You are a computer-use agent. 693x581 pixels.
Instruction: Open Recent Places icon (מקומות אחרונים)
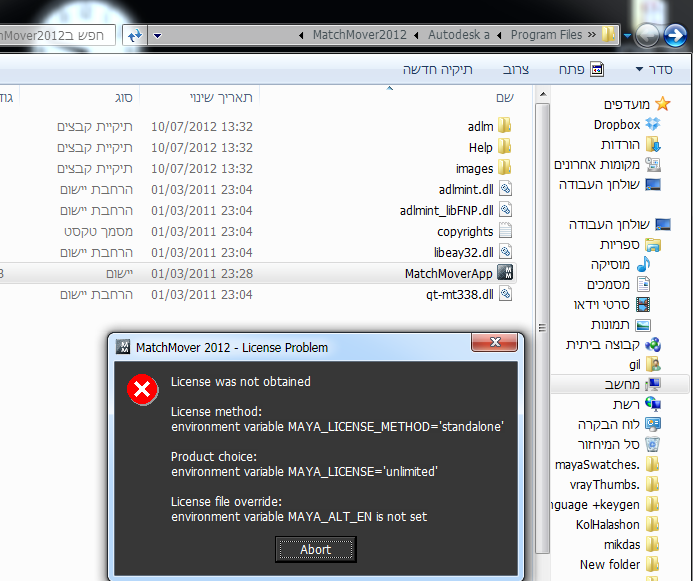click(x=653, y=164)
